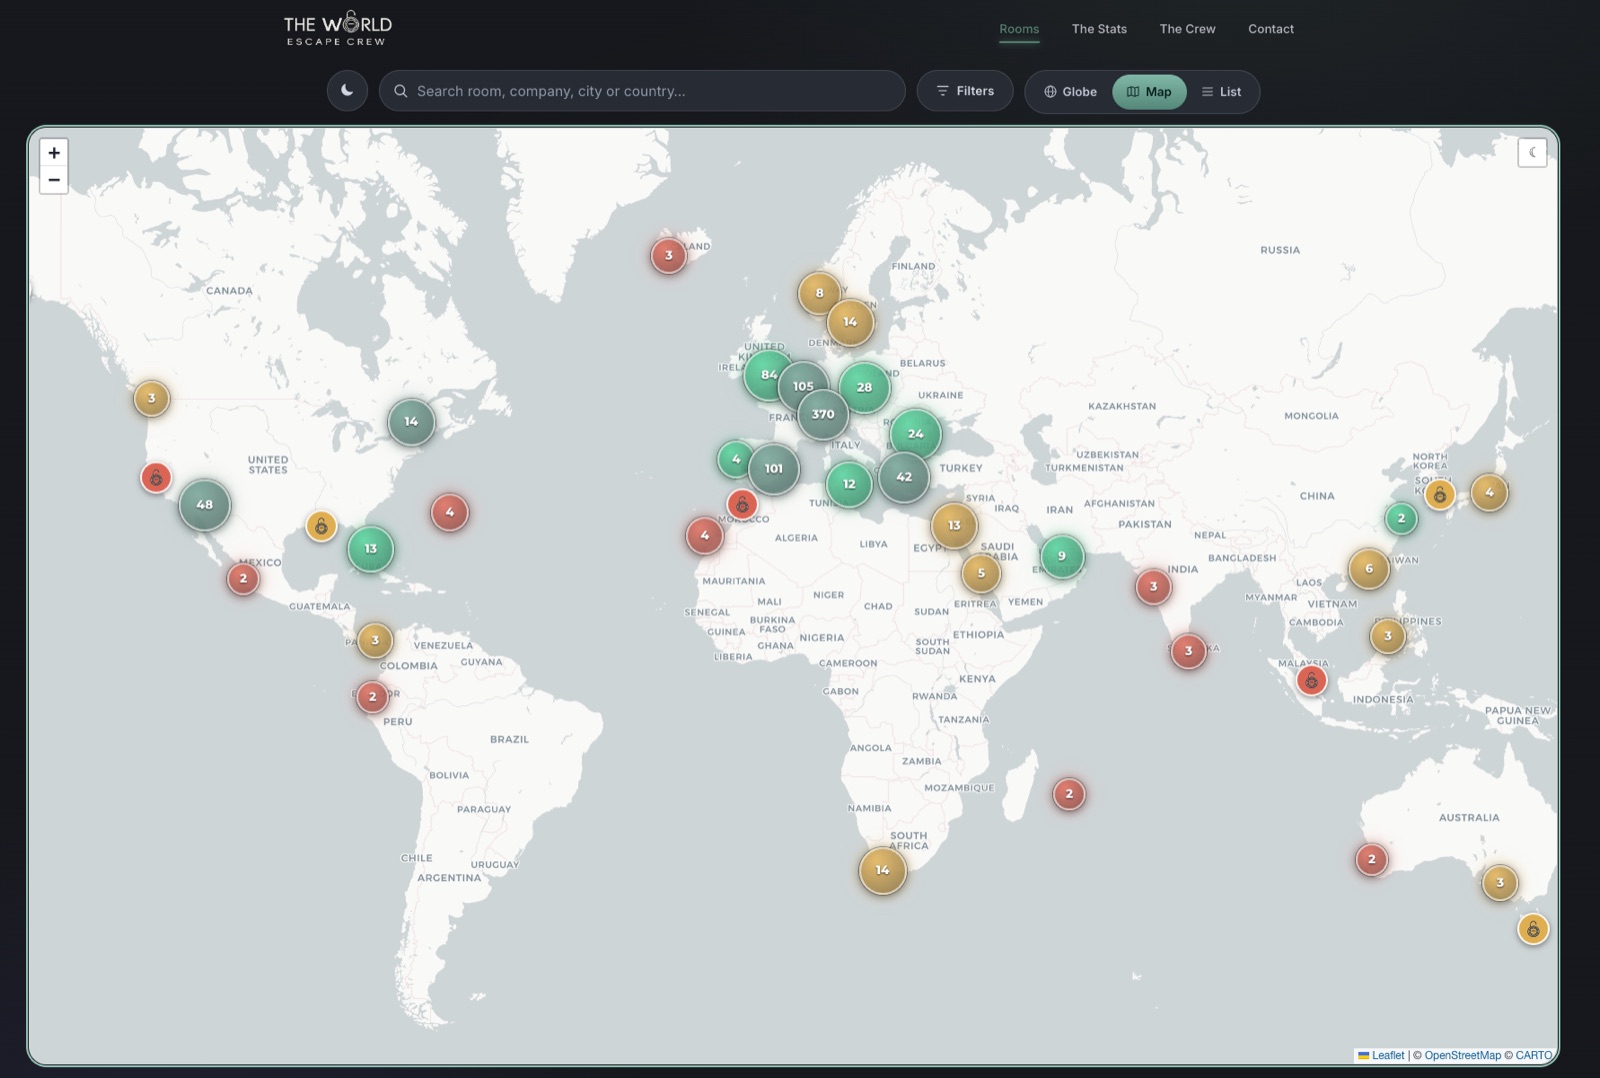
Task: Expand the 3 cluster near Sri Lanka
Action: (1188, 651)
